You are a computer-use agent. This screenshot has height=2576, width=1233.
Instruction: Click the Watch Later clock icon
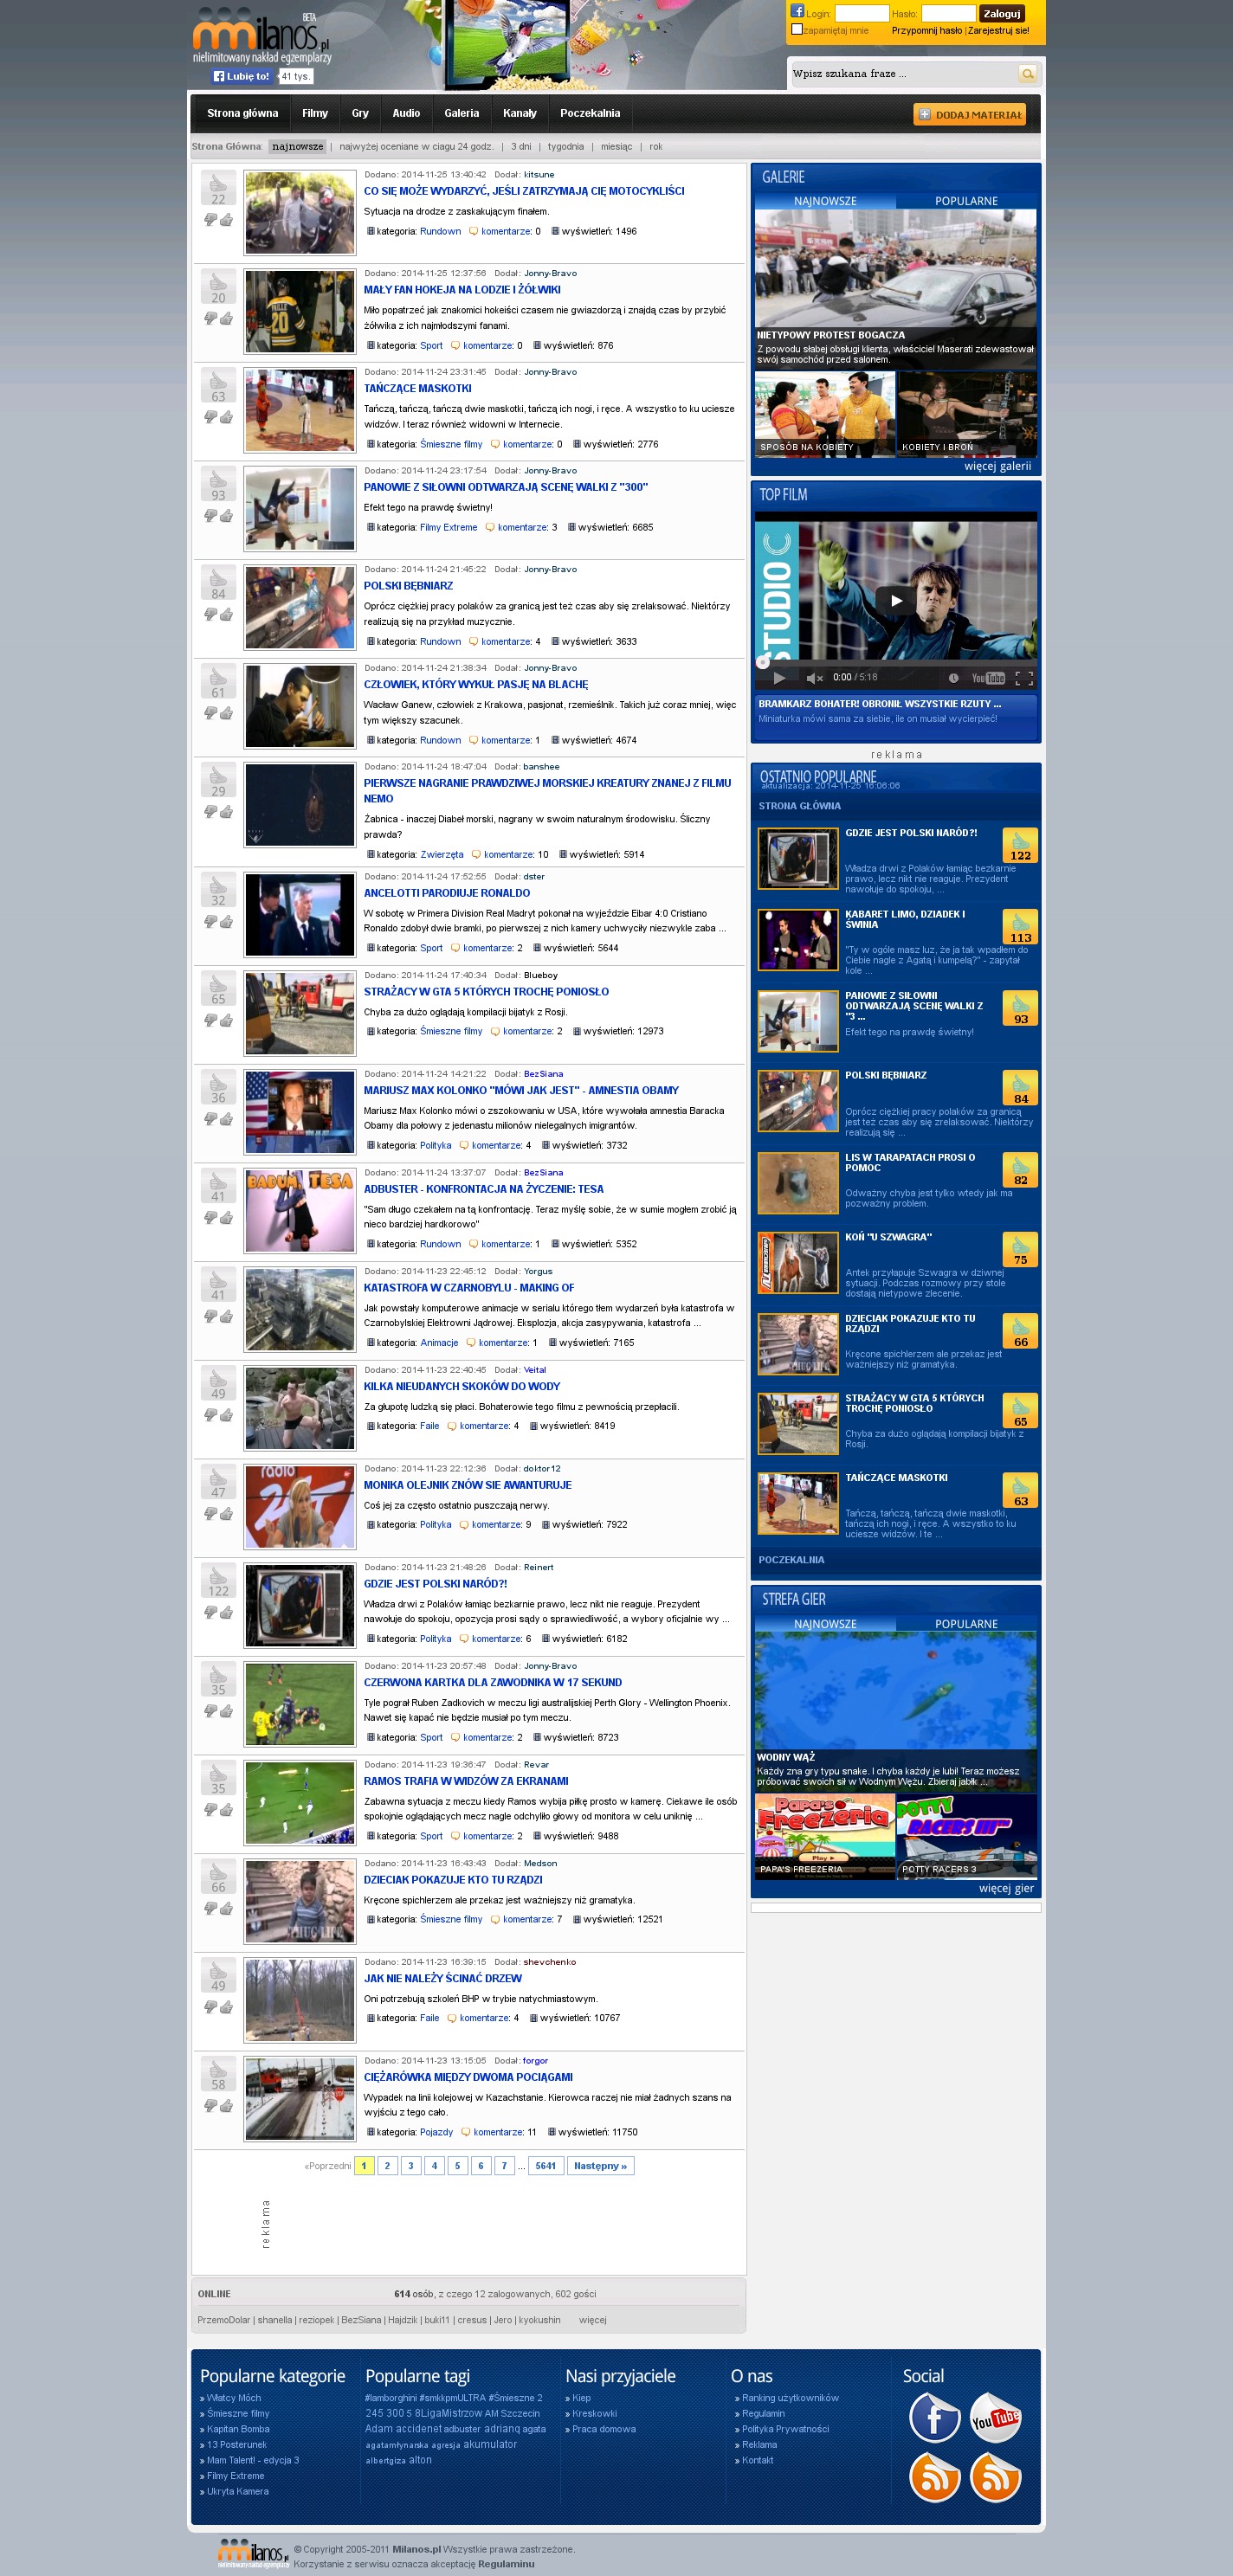(x=953, y=678)
